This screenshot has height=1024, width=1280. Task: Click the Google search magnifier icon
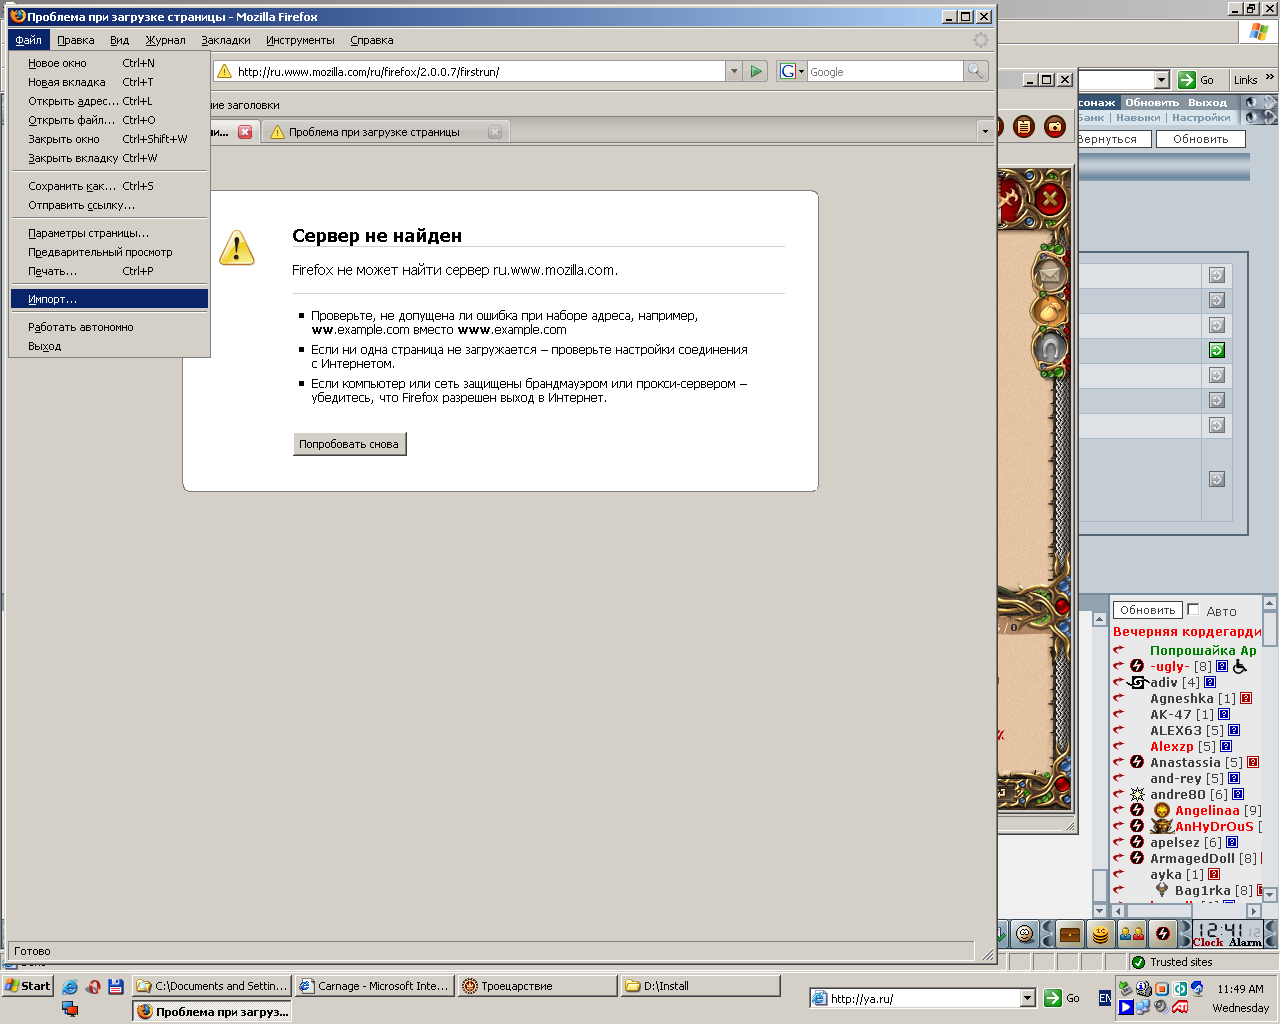[x=975, y=71]
